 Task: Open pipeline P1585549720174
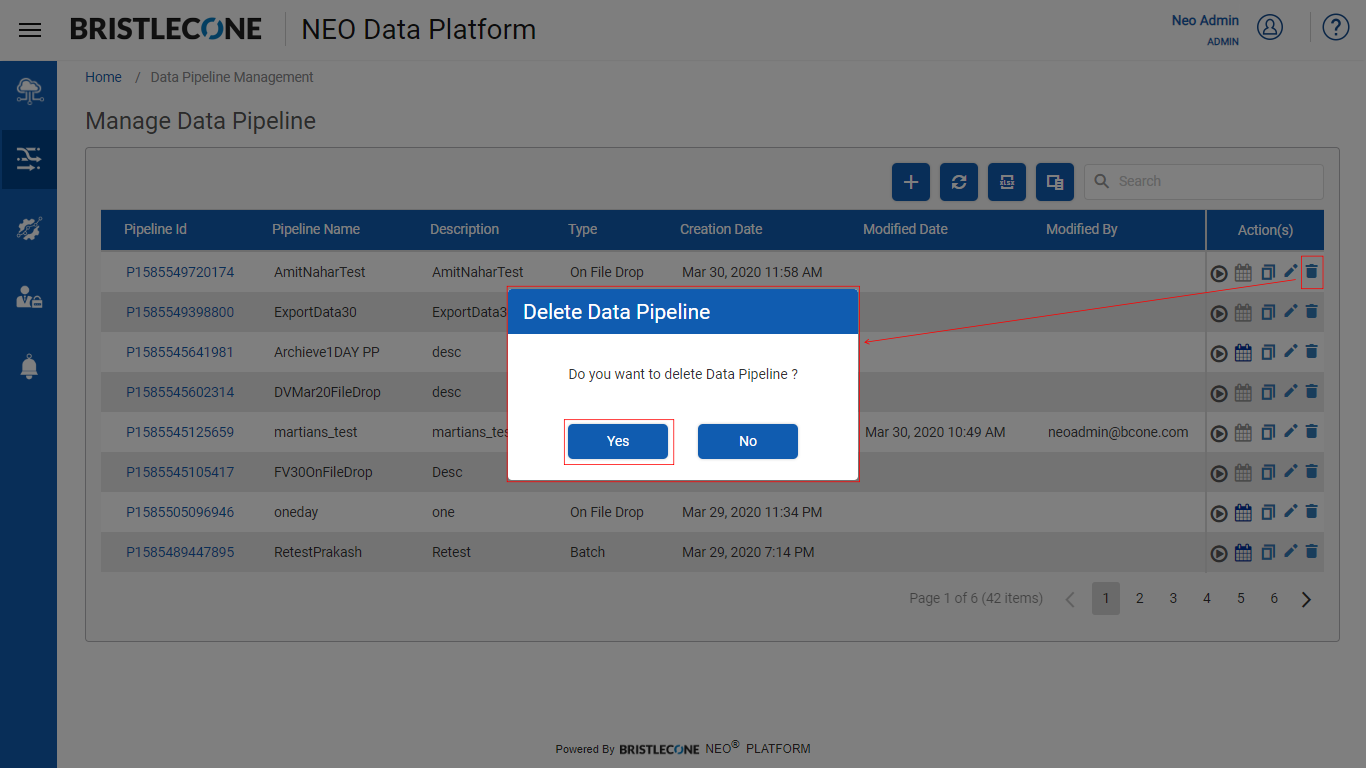point(180,272)
